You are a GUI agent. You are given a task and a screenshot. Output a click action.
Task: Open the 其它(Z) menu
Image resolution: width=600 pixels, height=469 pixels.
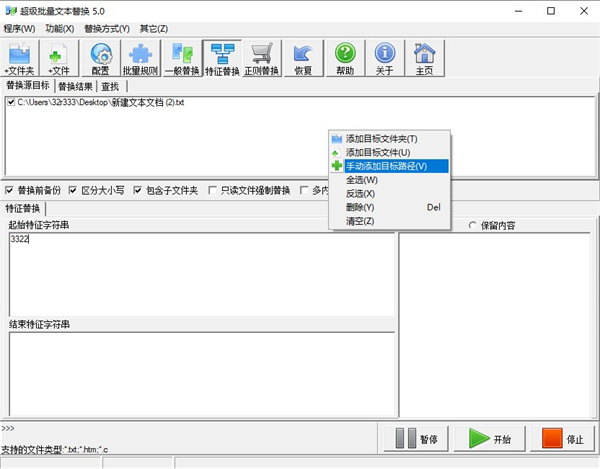[153, 29]
